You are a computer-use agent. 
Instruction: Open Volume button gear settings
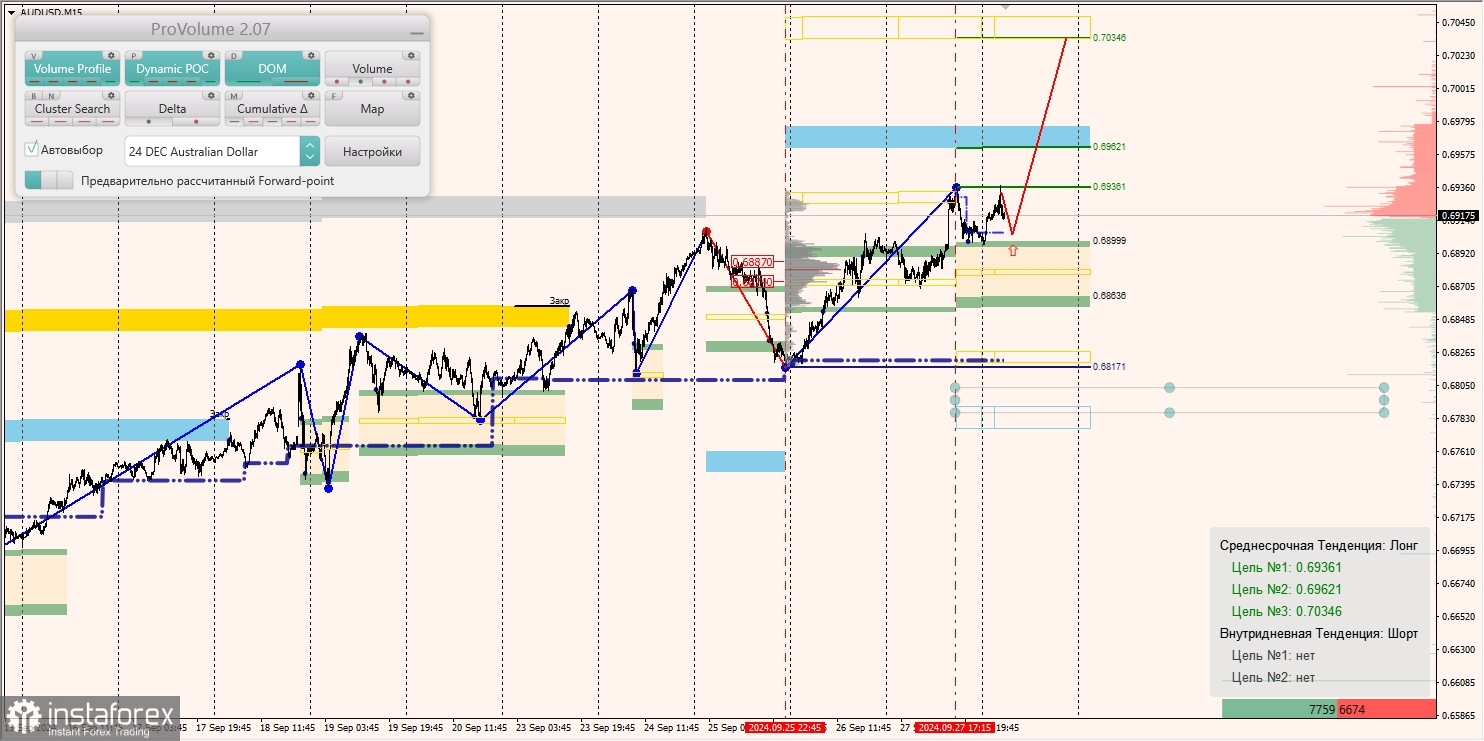tap(411, 55)
